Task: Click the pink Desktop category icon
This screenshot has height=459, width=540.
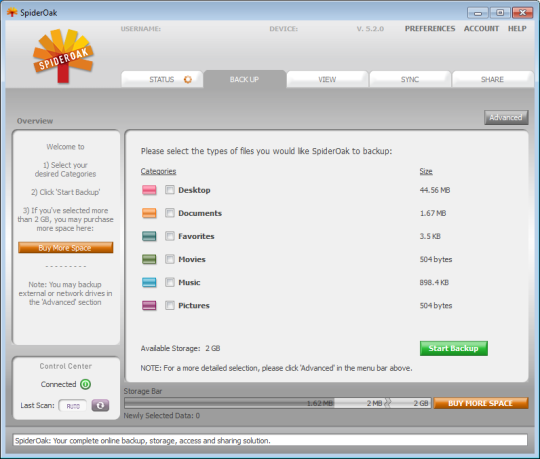Action: (149, 190)
